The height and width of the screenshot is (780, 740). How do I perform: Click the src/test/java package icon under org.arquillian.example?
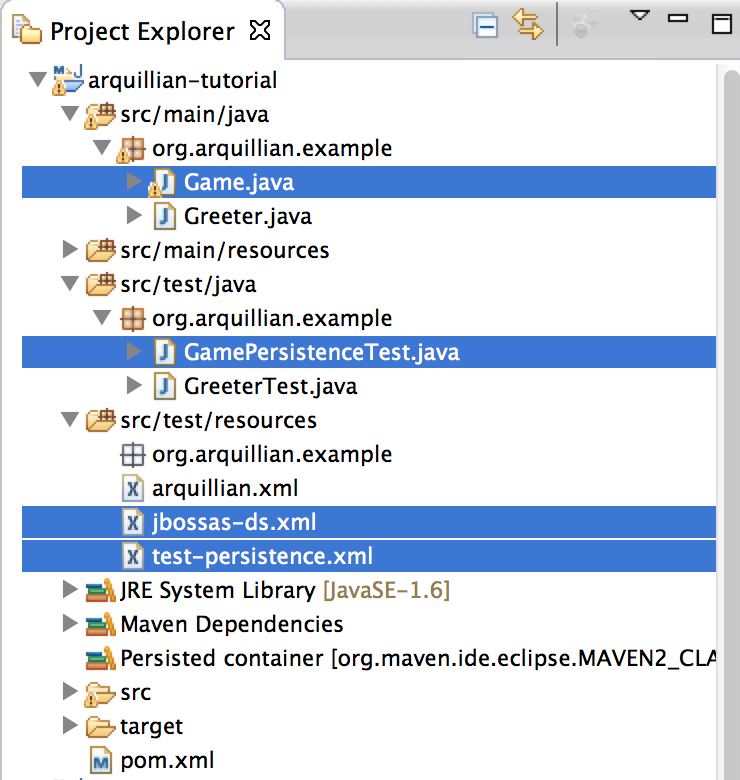133,319
